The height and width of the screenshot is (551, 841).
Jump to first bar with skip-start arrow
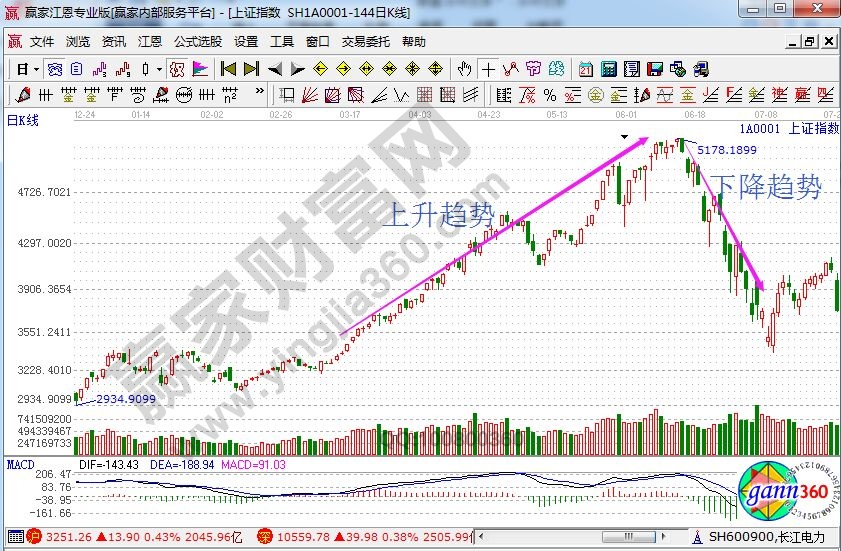tap(228, 69)
